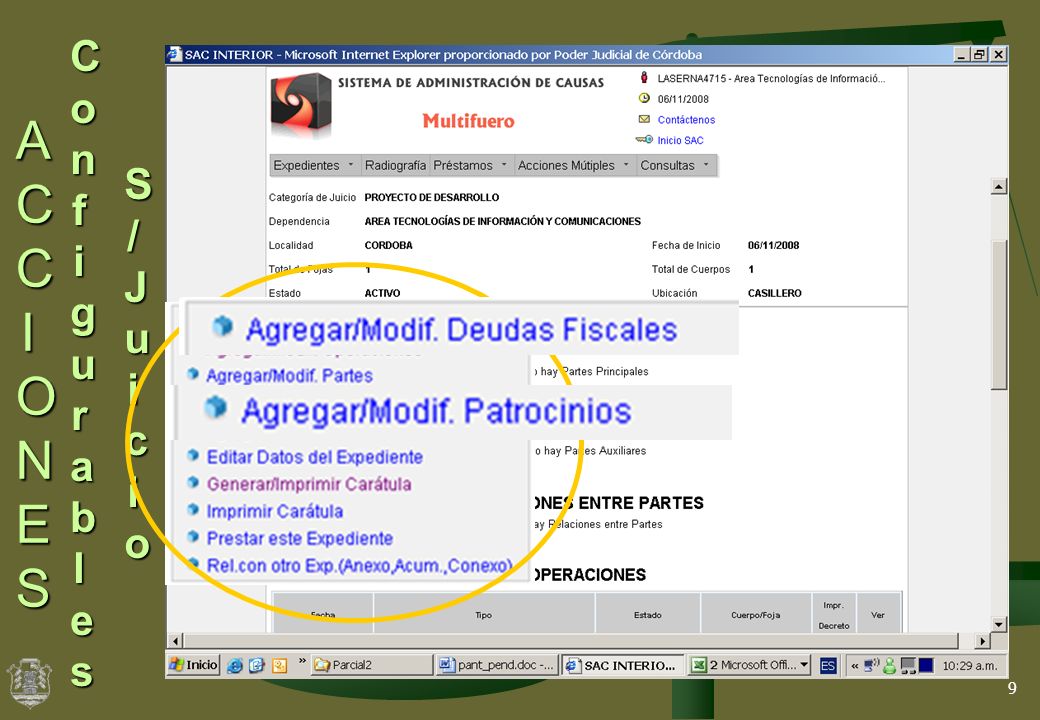Click the cube bullet beside Deudas Fiscales

click(222, 326)
